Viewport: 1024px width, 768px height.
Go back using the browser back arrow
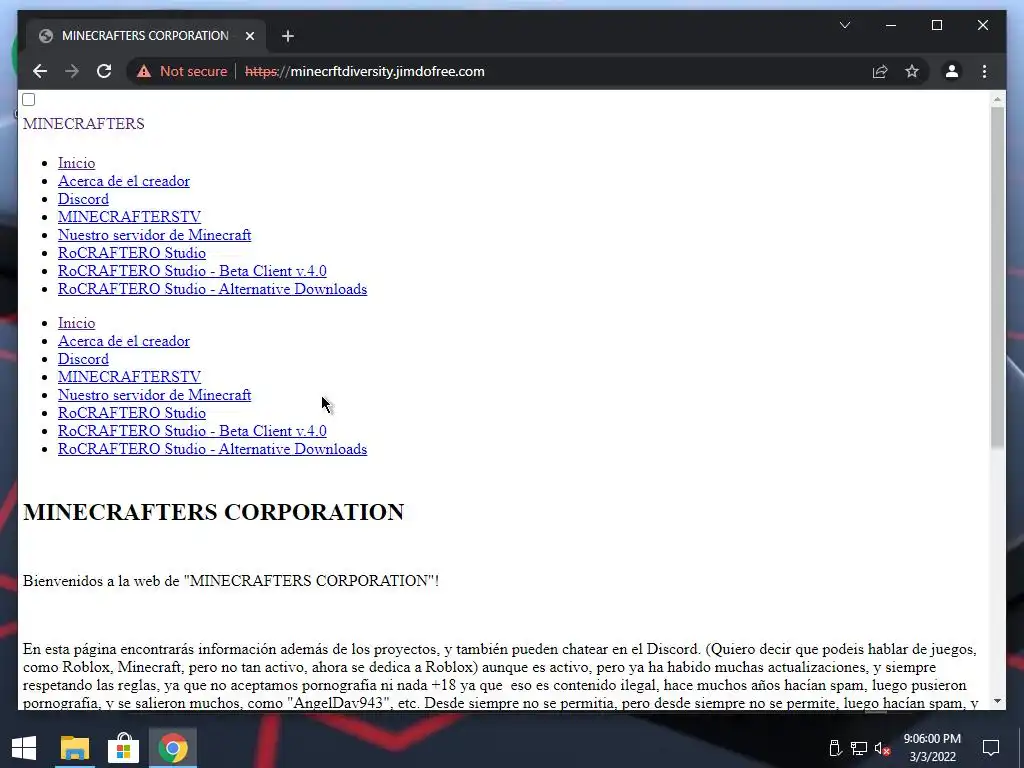(40, 71)
